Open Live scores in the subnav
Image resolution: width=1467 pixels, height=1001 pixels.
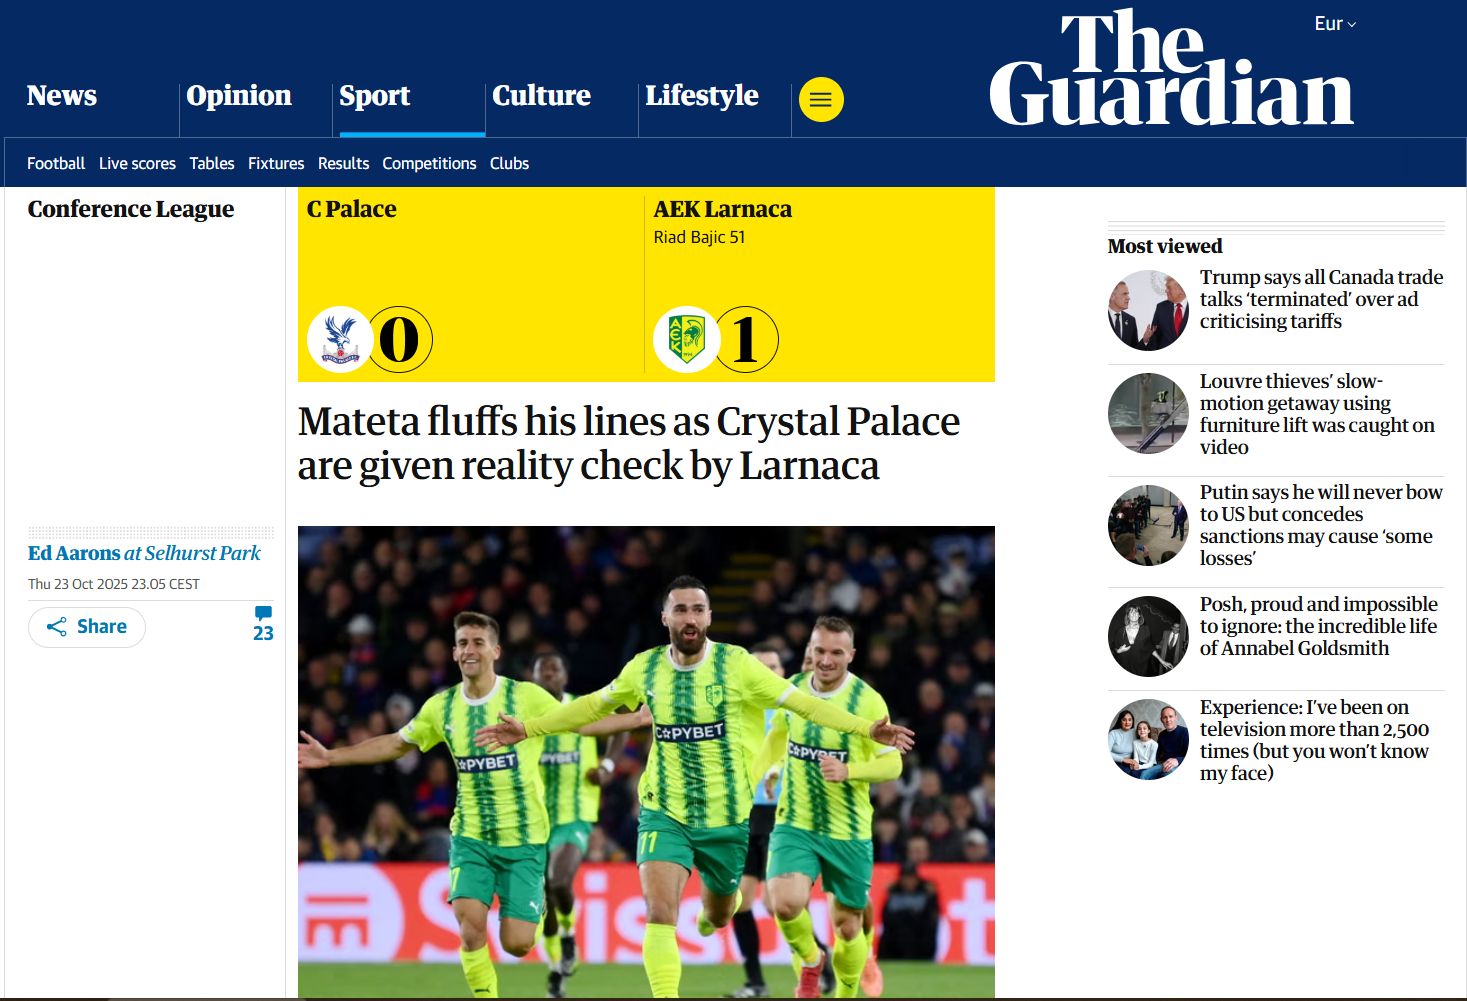pos(137,163)
